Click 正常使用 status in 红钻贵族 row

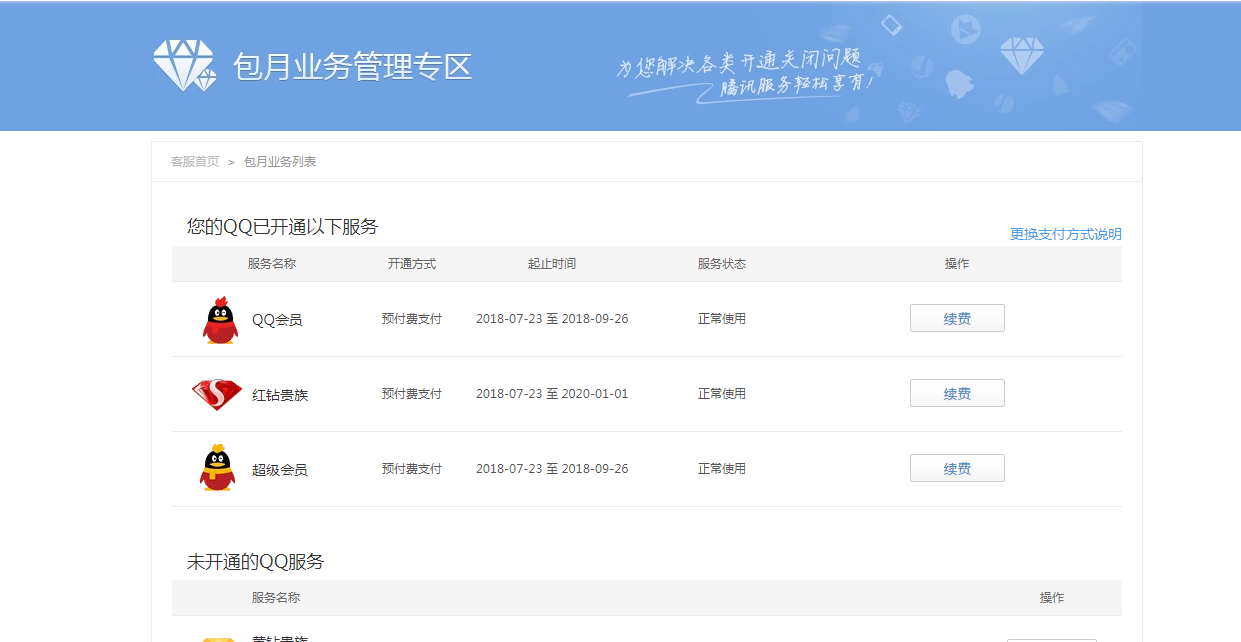[x=722, y=394]
